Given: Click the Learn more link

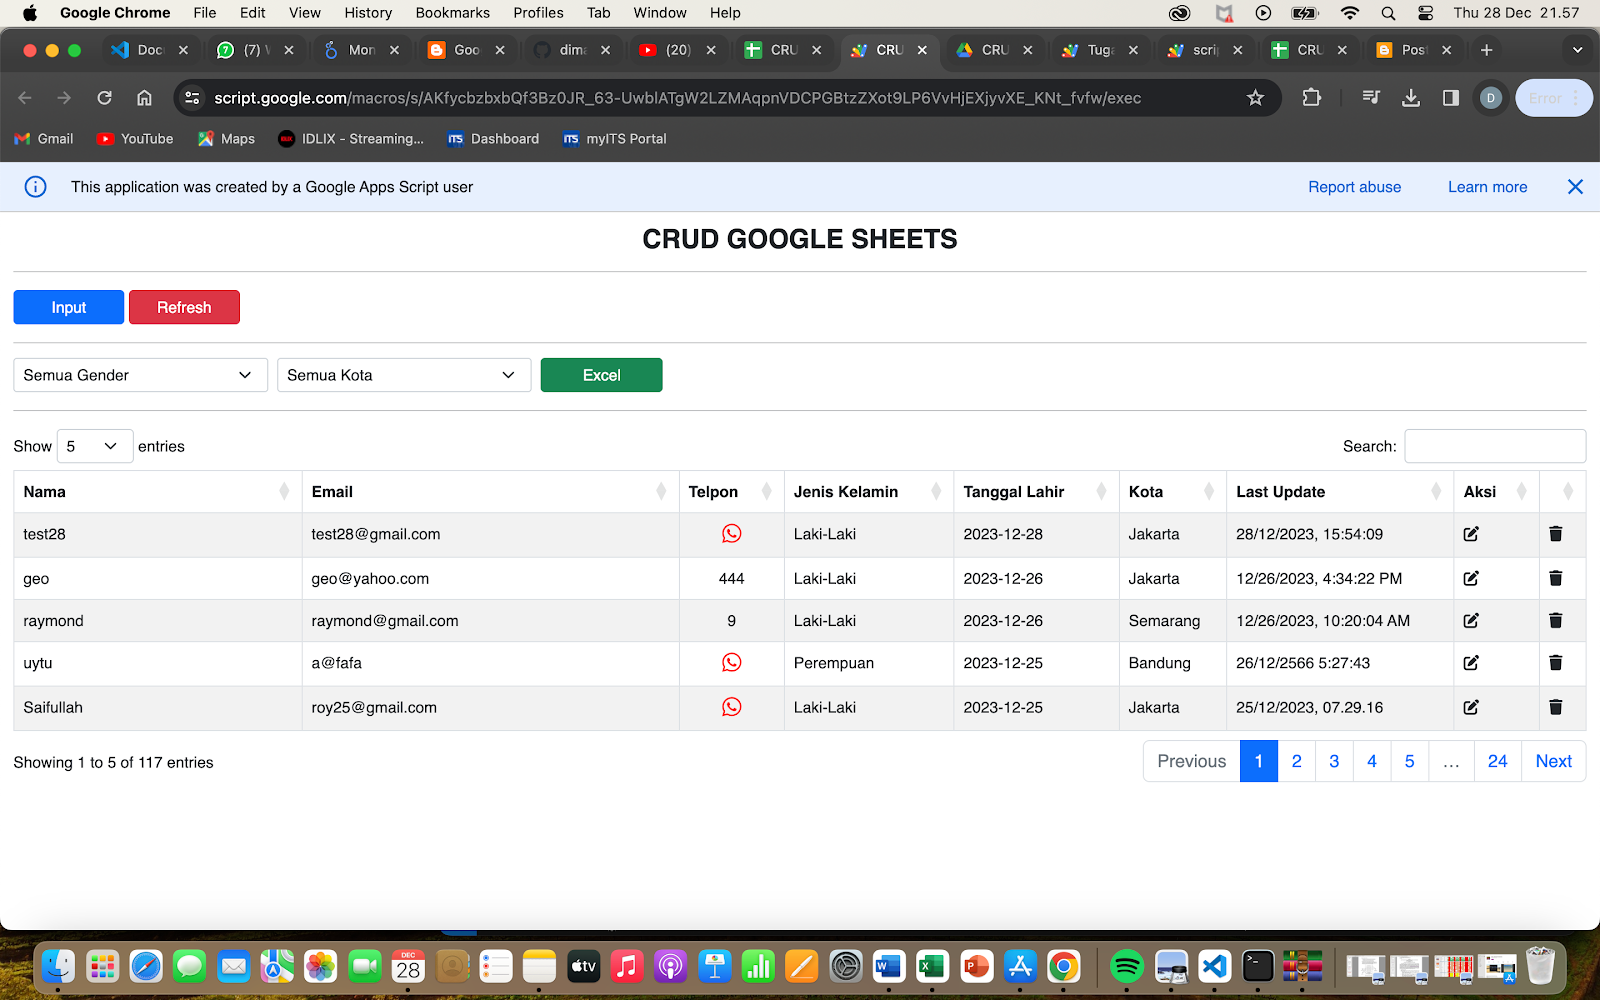Looking at the screenshot, I should 1487,187.
